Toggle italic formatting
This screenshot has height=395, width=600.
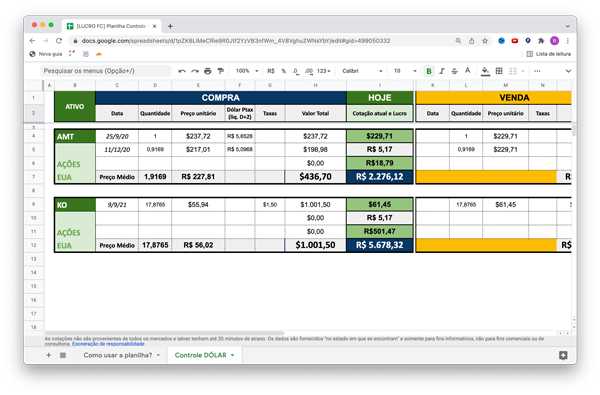pyautogui.click(x=442, y=71)
